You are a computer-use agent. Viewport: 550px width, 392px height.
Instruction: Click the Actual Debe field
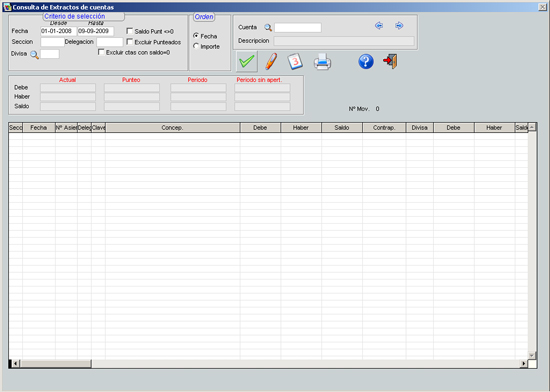[x=68, y=87]
